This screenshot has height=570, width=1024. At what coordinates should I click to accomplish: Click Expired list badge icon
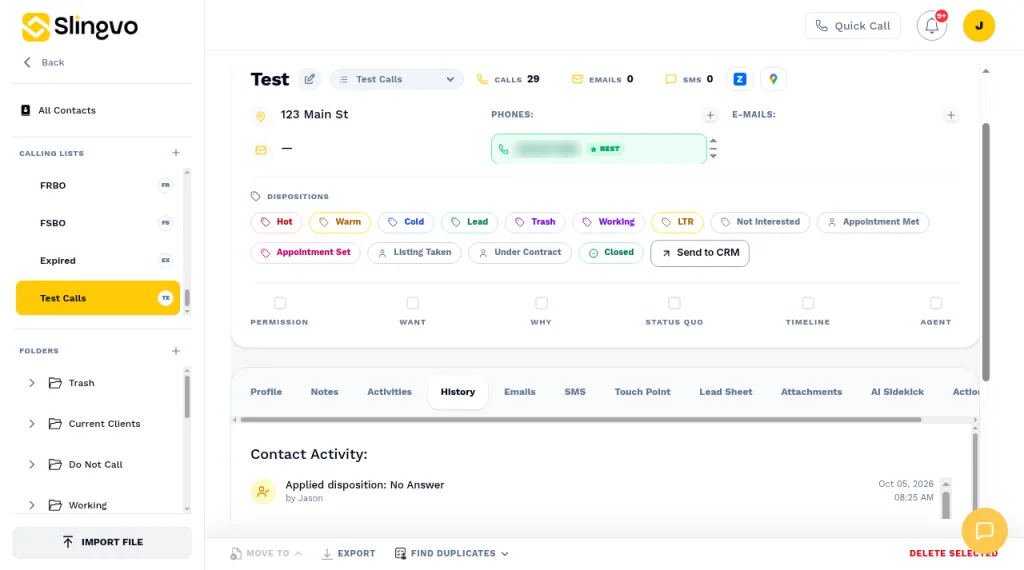(165, 260)
